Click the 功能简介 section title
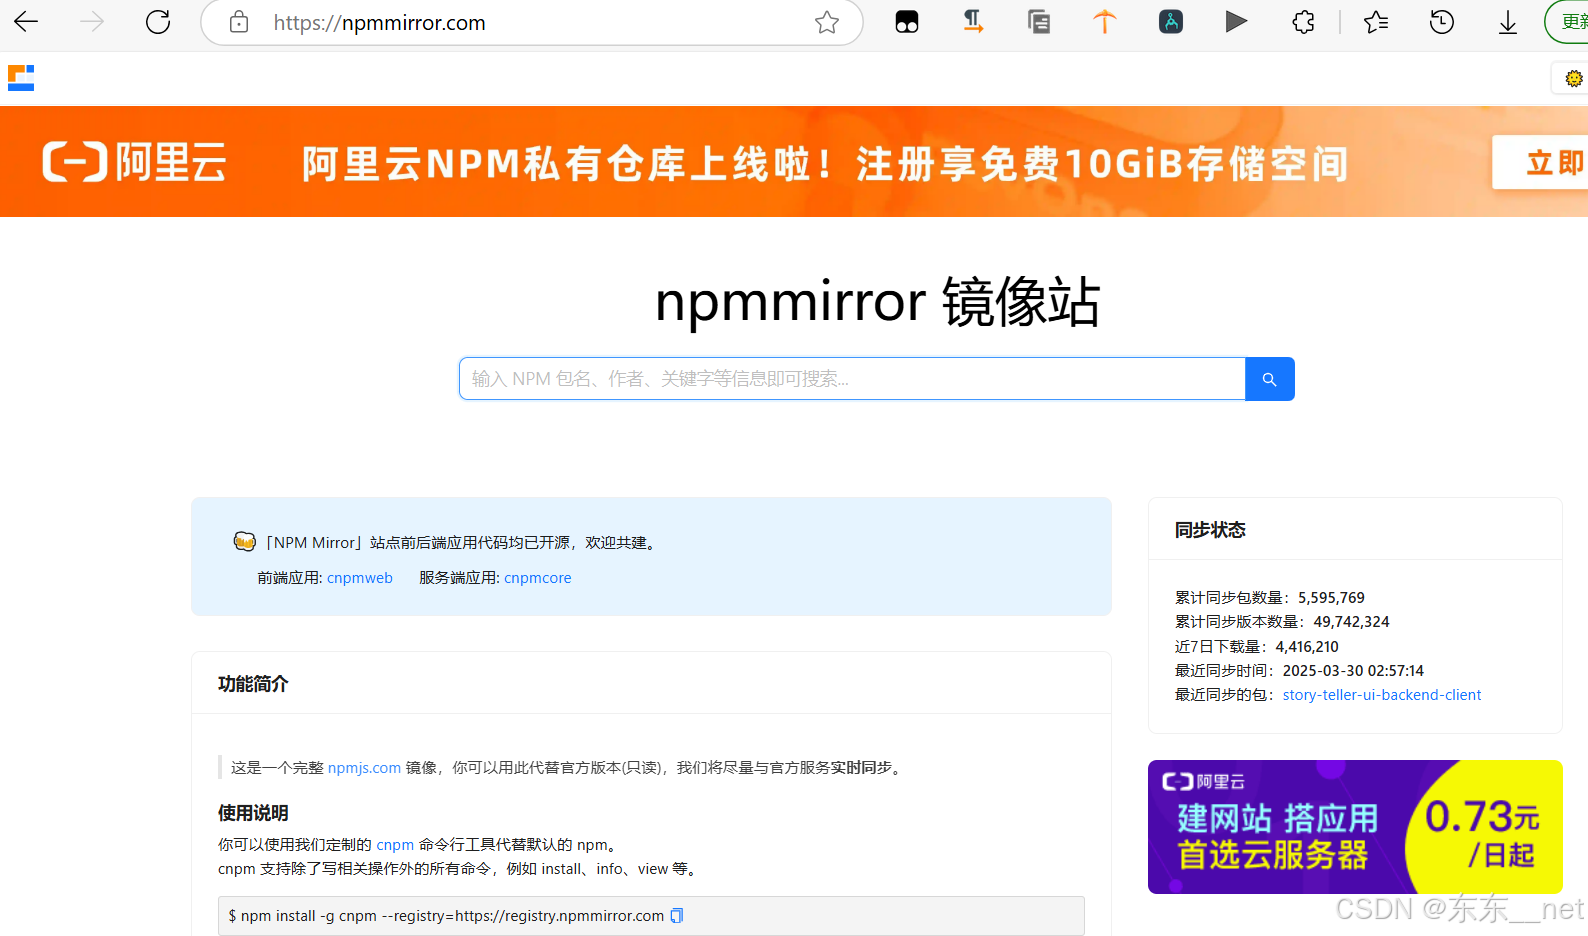1588x936 pixels. click(253, 684)
